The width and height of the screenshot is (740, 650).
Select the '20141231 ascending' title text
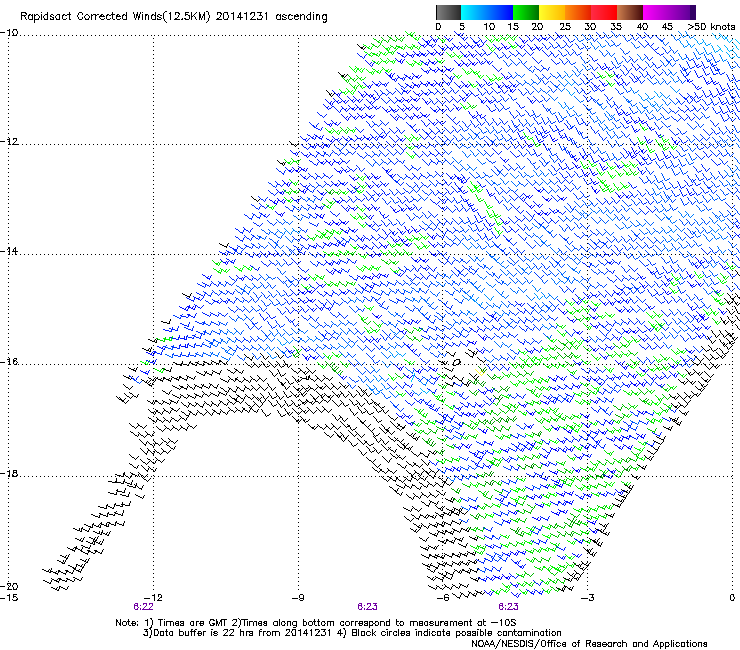click(271, 17)
